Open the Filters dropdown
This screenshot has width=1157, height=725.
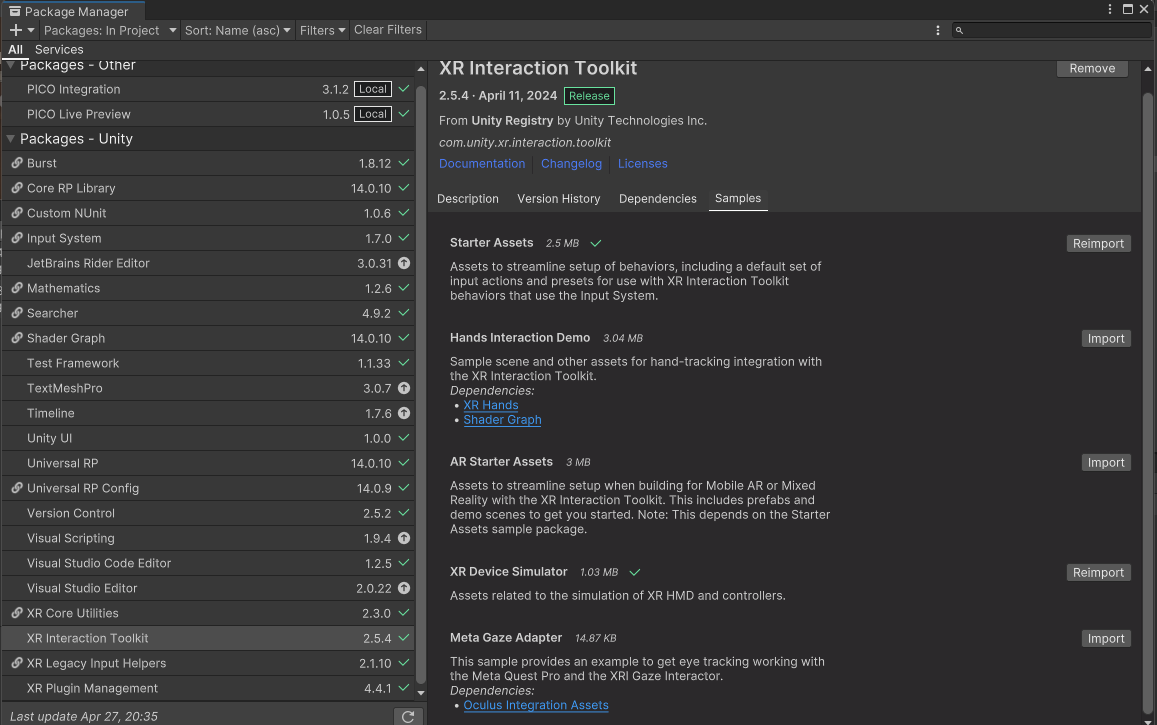(x=322, y=30)
